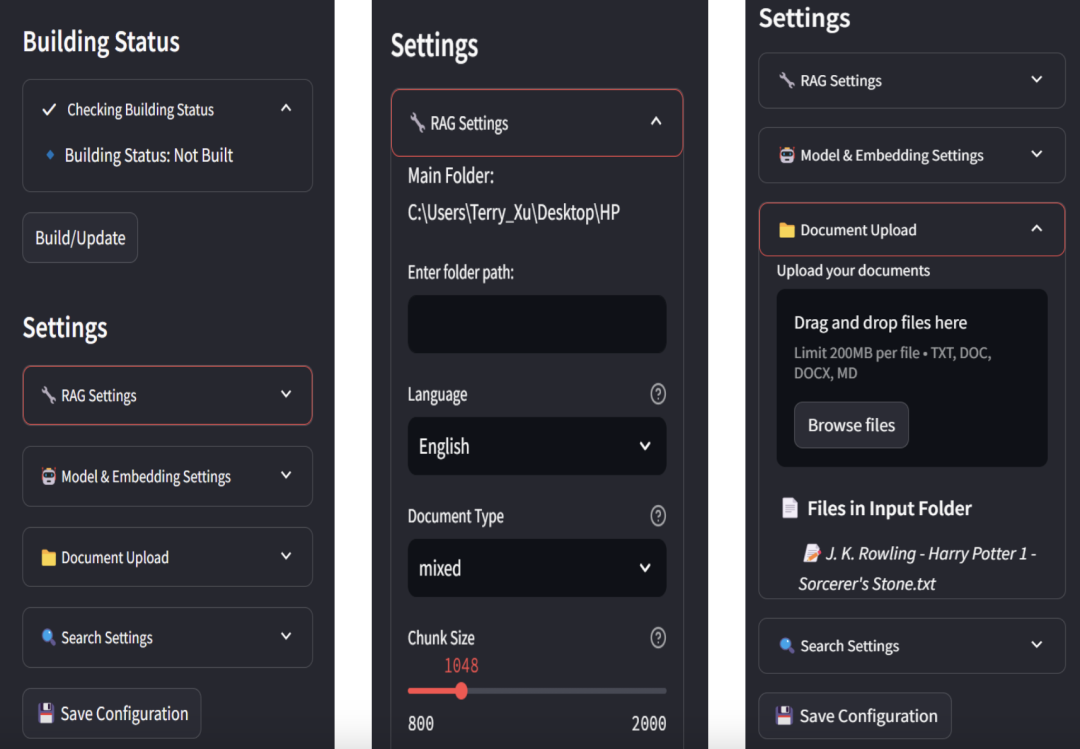
Task: Click the folder icon in the right panel's Document Upload
Action: pos(787,230)
